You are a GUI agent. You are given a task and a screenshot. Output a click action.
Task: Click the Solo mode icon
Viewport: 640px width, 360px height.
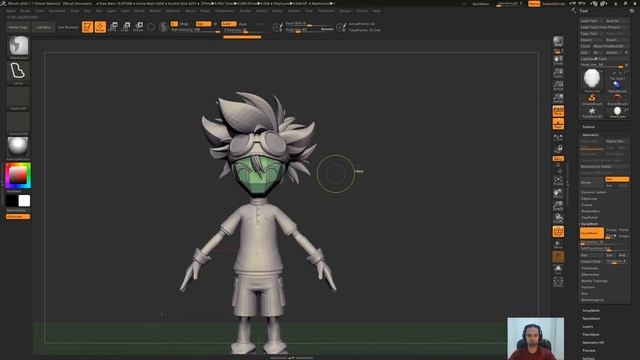(558, 269)
